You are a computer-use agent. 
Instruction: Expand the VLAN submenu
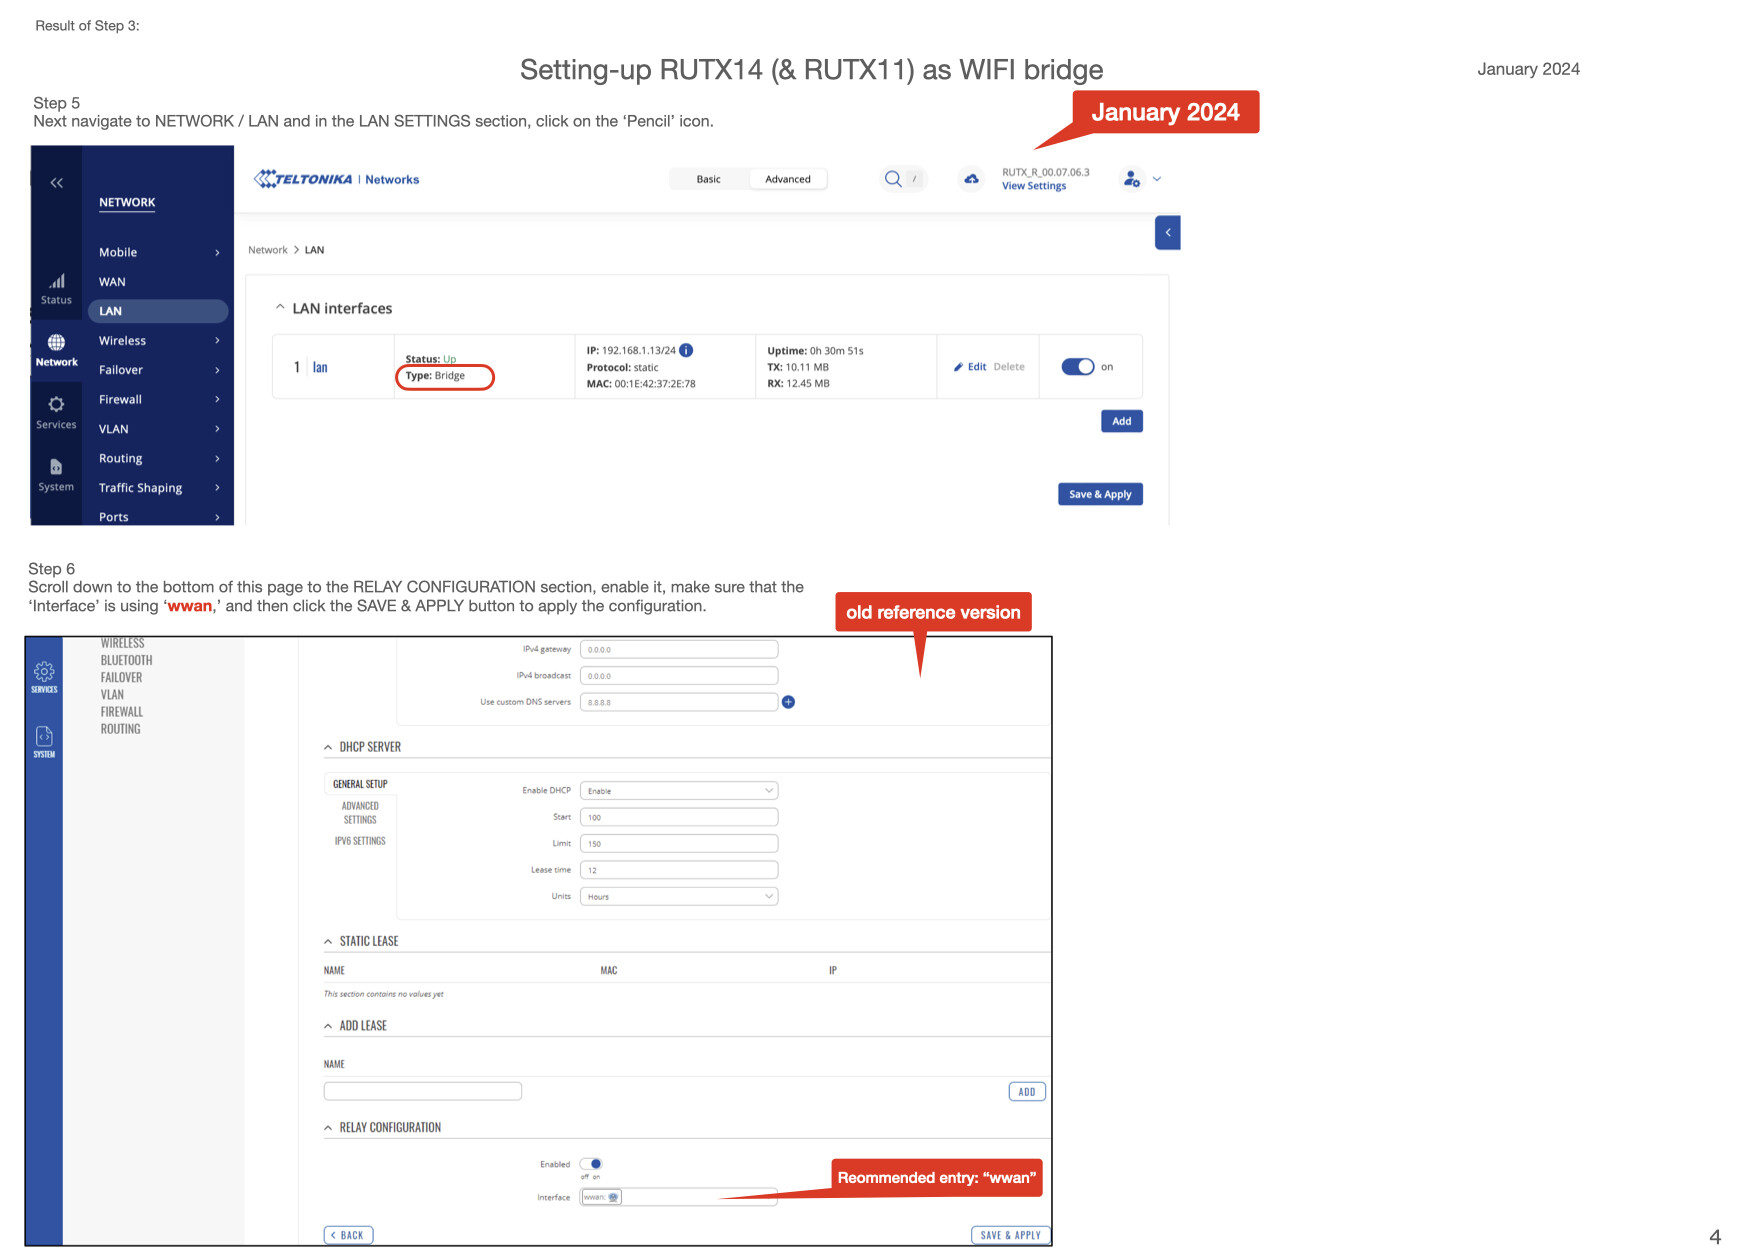159,429
